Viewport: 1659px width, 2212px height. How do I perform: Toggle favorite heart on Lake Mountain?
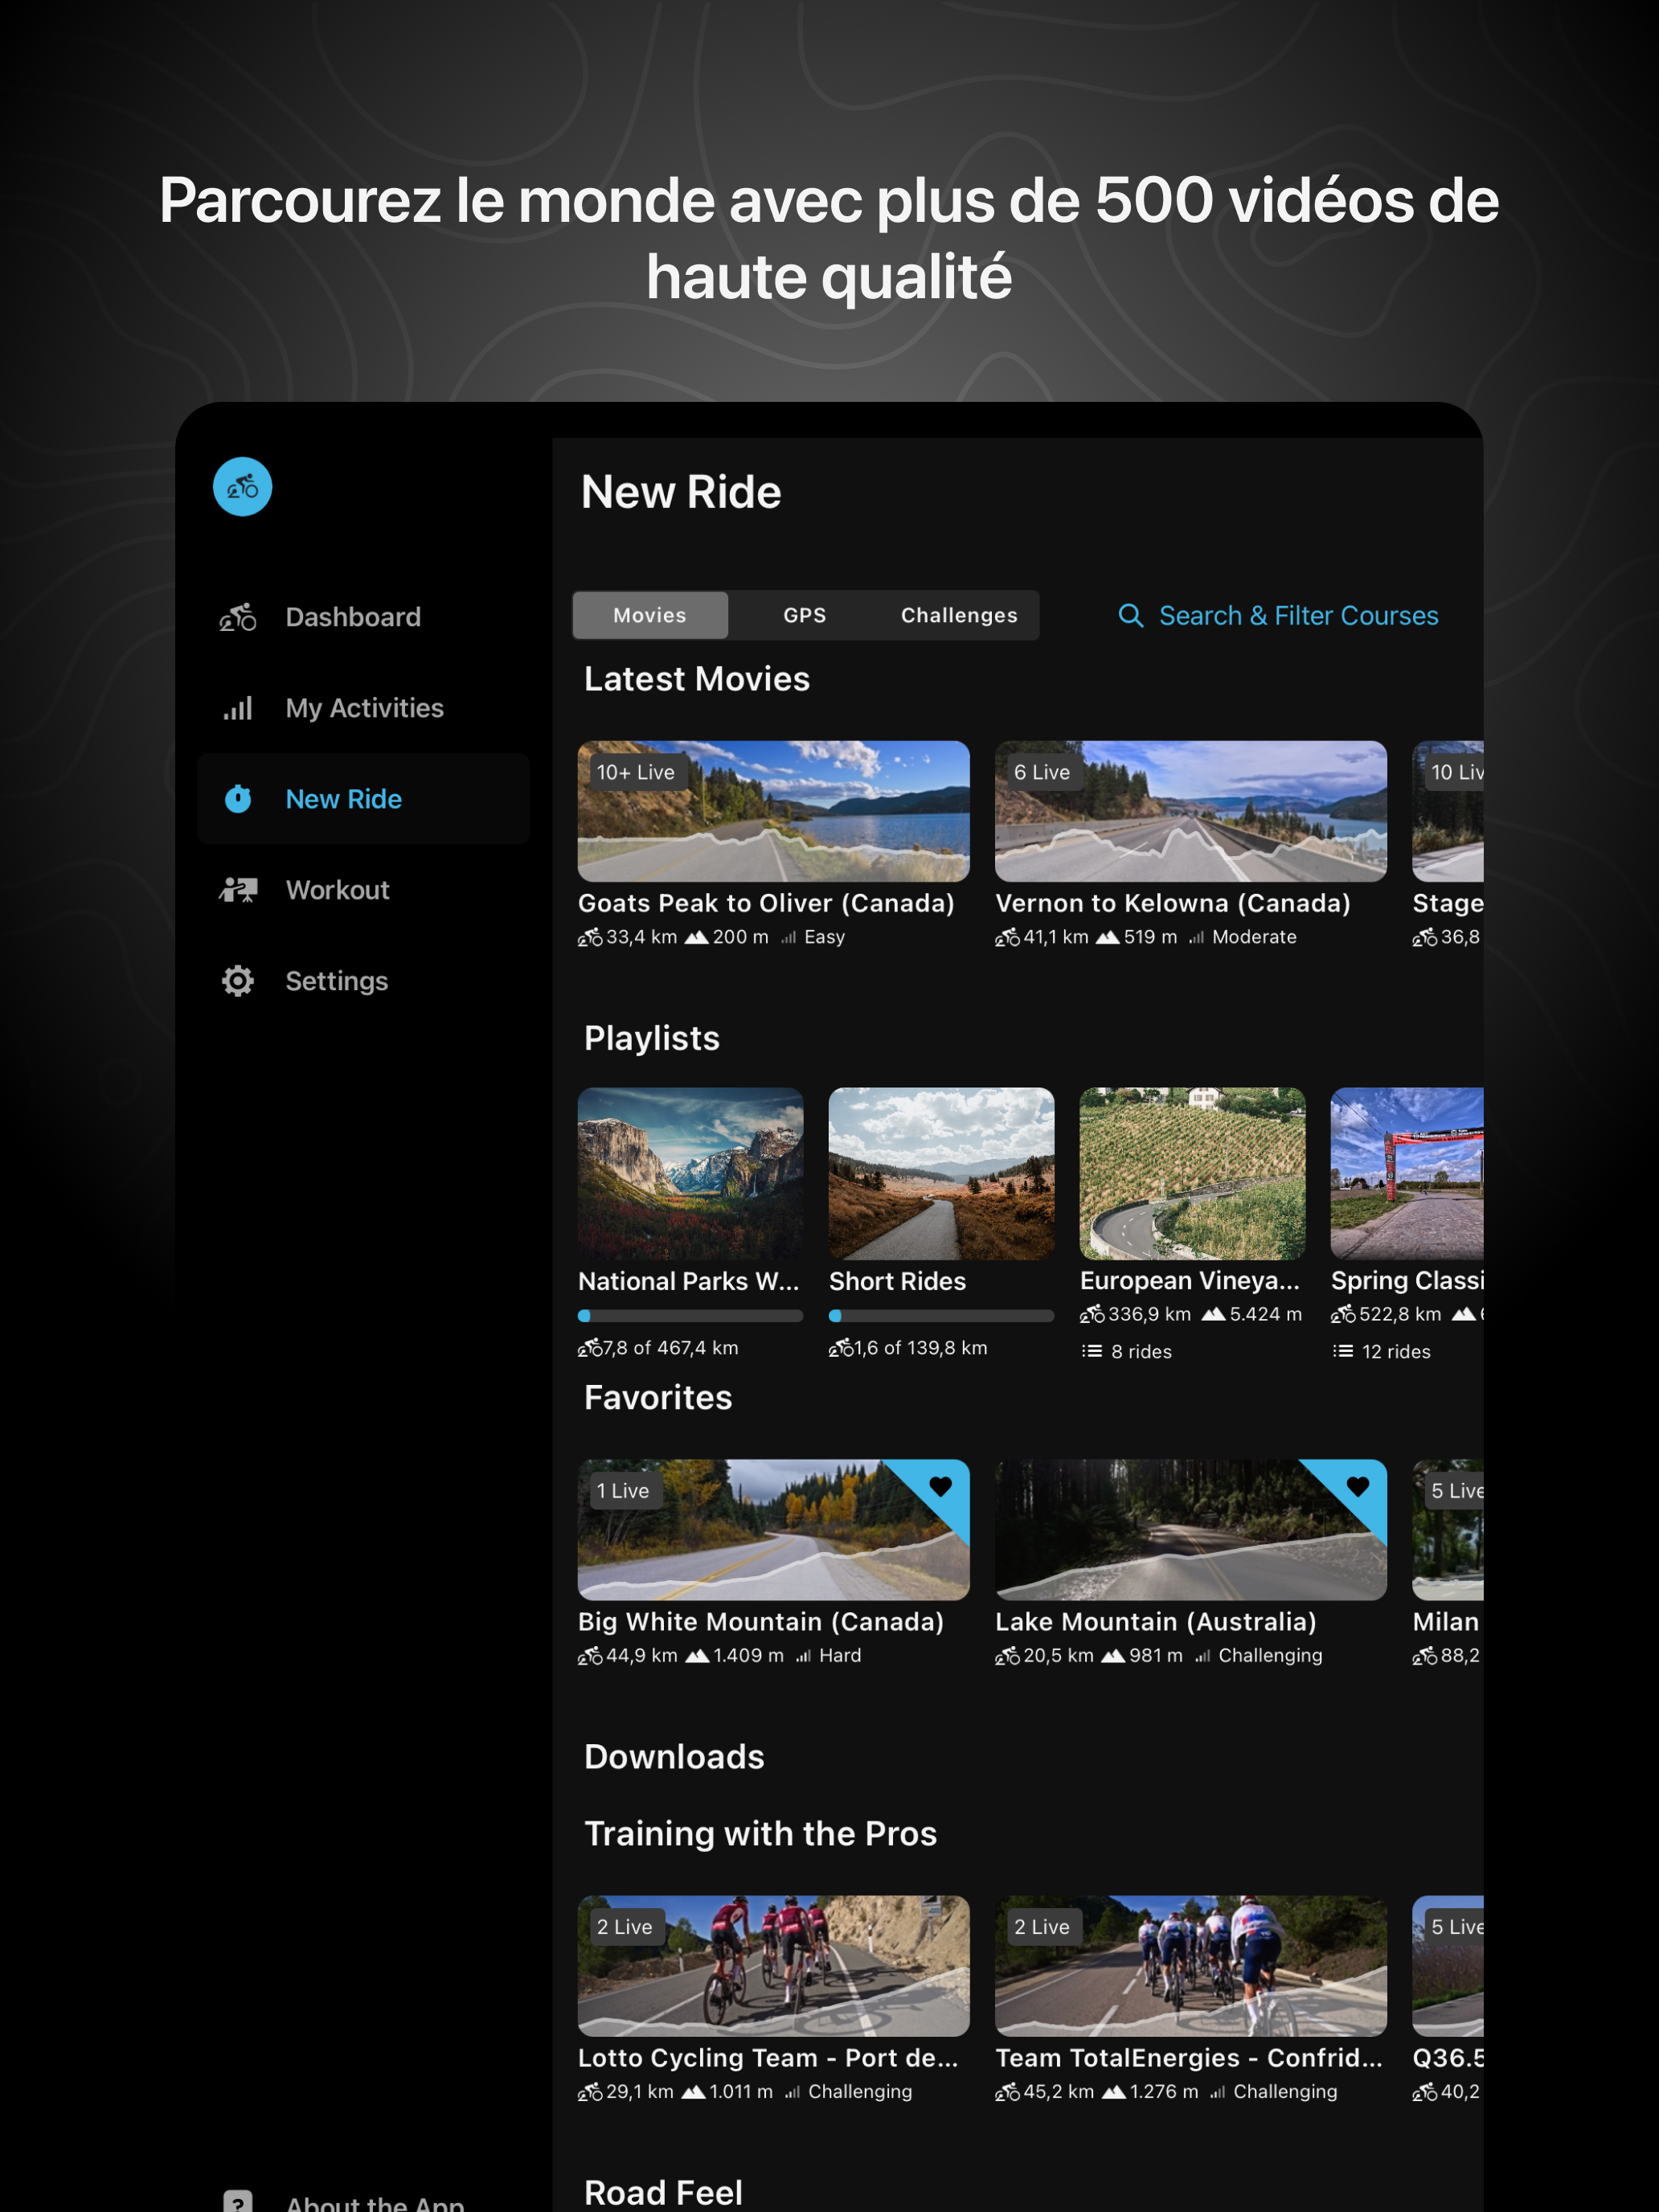click(1357, 1487)
